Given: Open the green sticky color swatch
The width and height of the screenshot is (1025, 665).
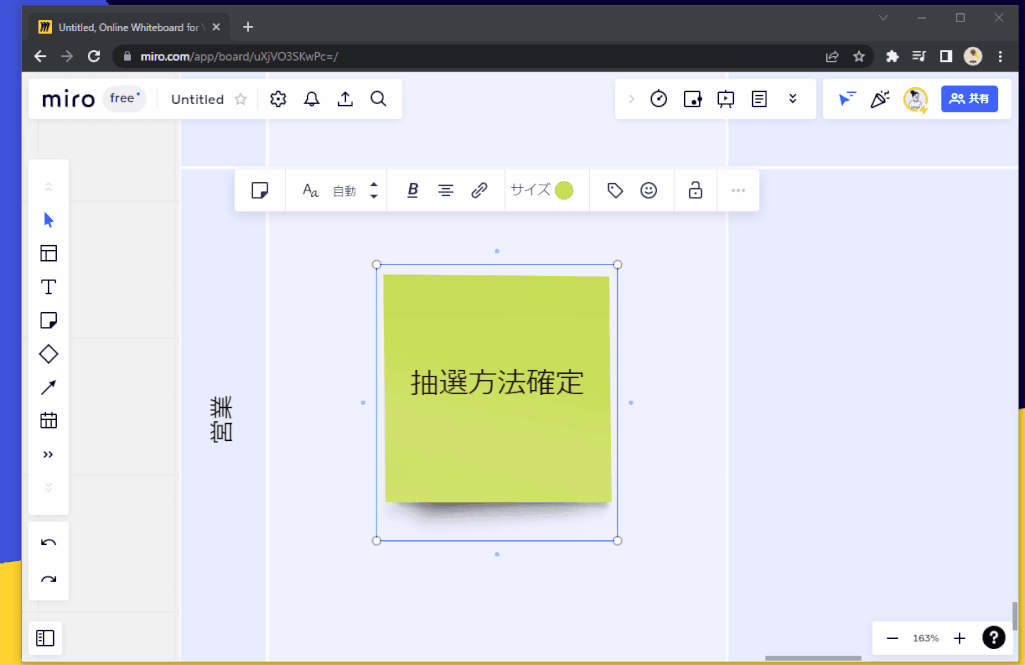Looking at the screenshot, I should [x=564, y=190].
